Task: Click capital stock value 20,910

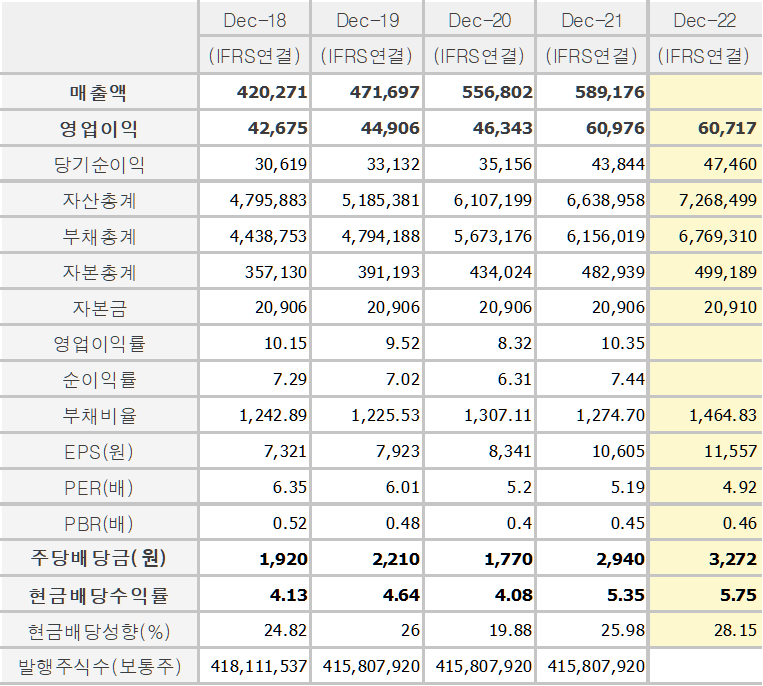Action: click(730, 308)
